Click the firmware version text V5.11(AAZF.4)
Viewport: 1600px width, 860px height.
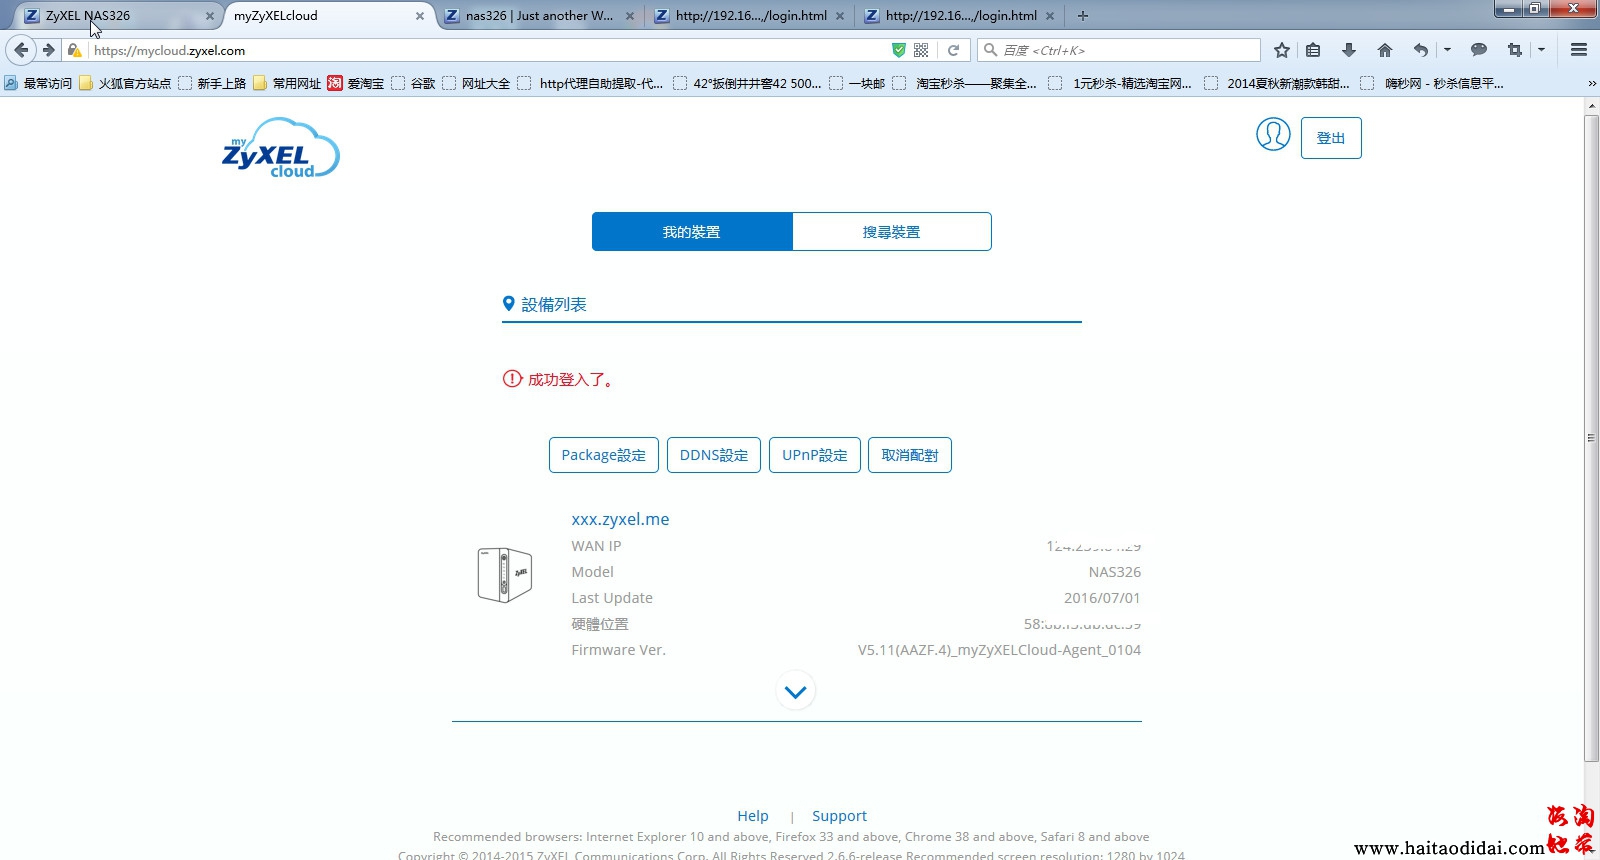999,650
